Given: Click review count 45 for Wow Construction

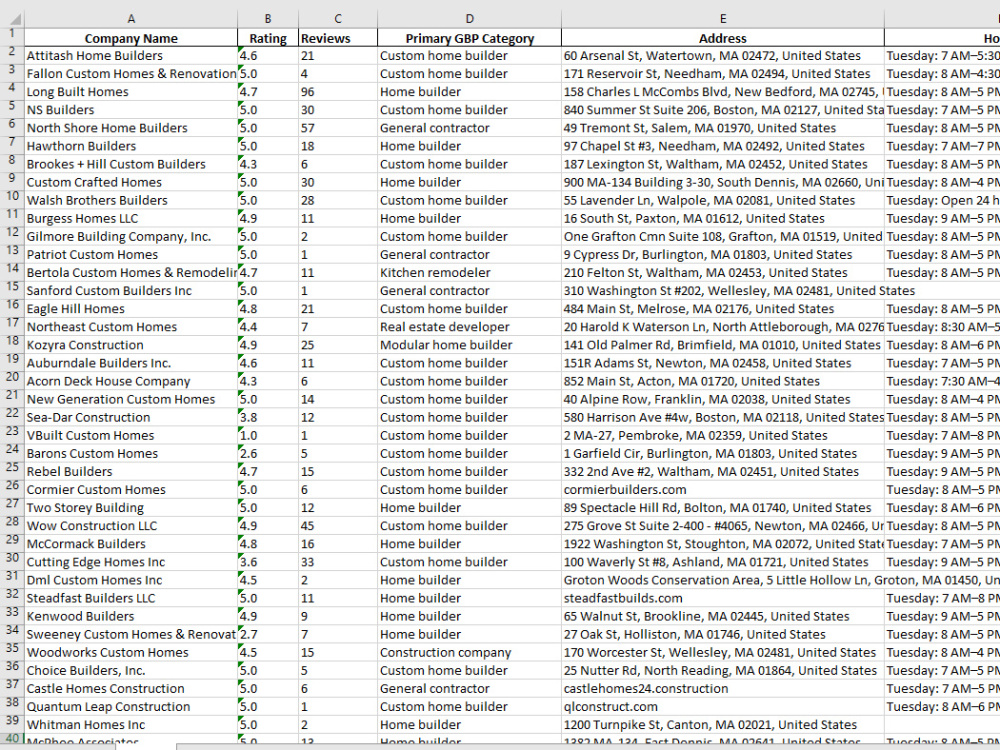Looking at the screenshot, I should [x=338, y=526].
